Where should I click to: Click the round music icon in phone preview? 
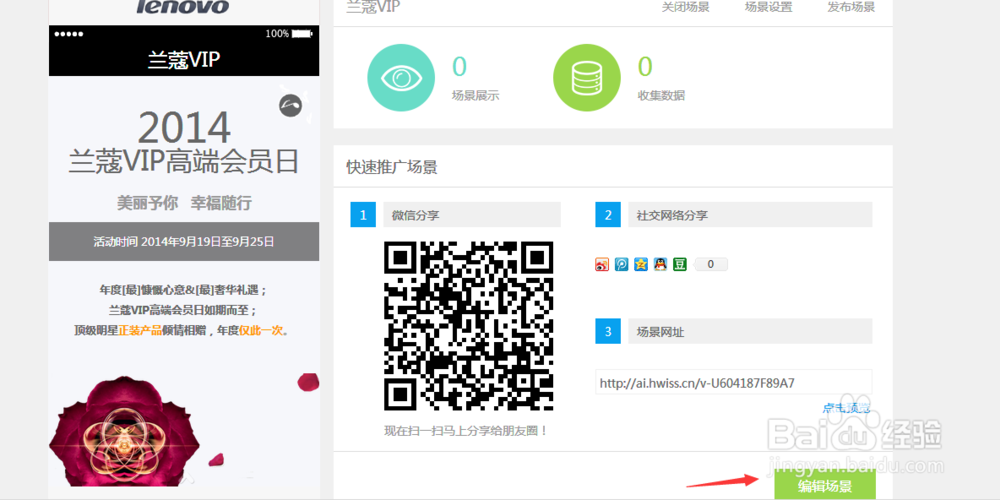290,105
